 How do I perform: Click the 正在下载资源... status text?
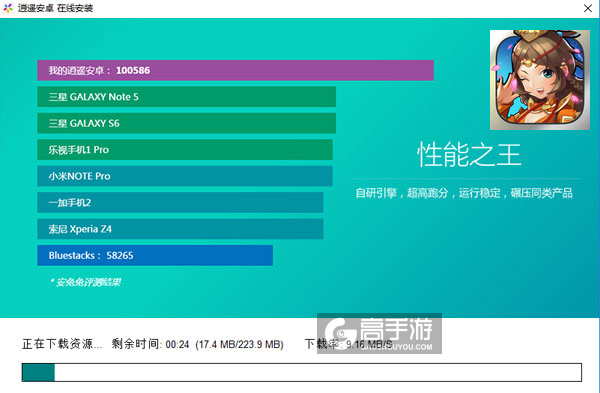pos(62,344)
